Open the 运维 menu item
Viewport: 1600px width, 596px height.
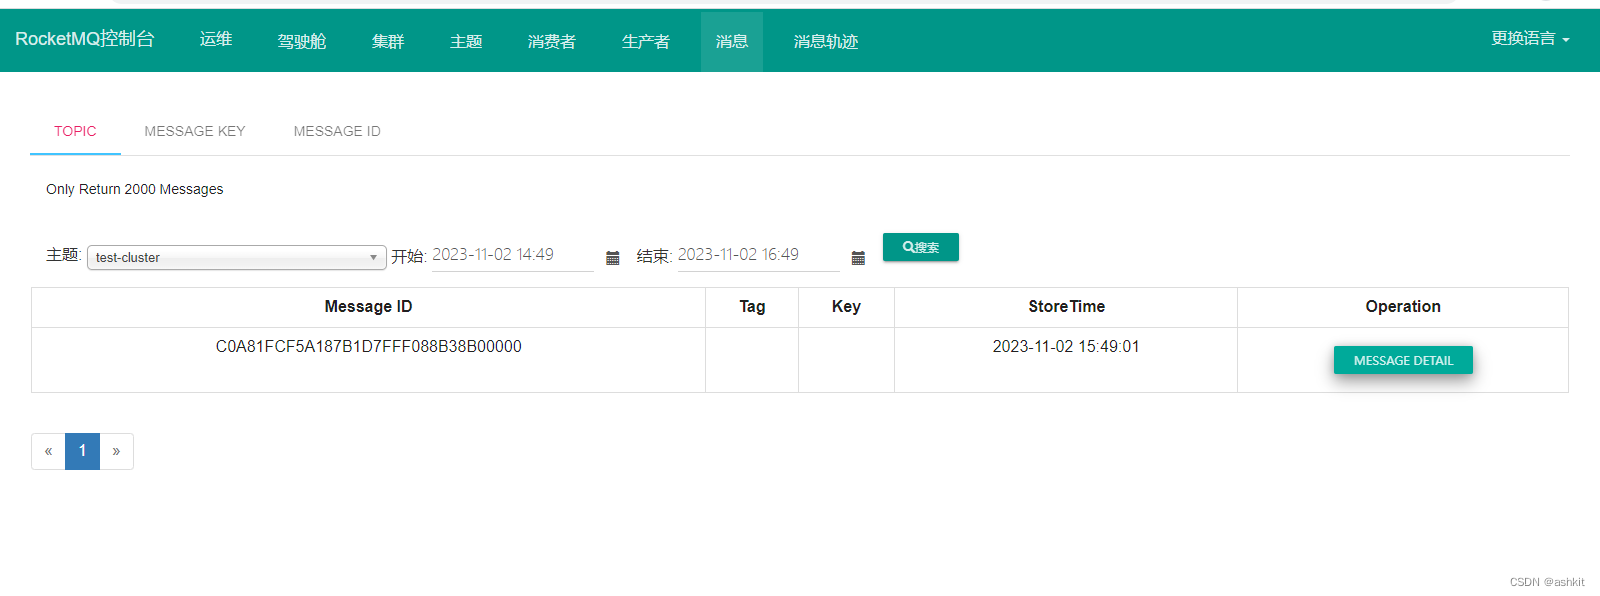216,40
